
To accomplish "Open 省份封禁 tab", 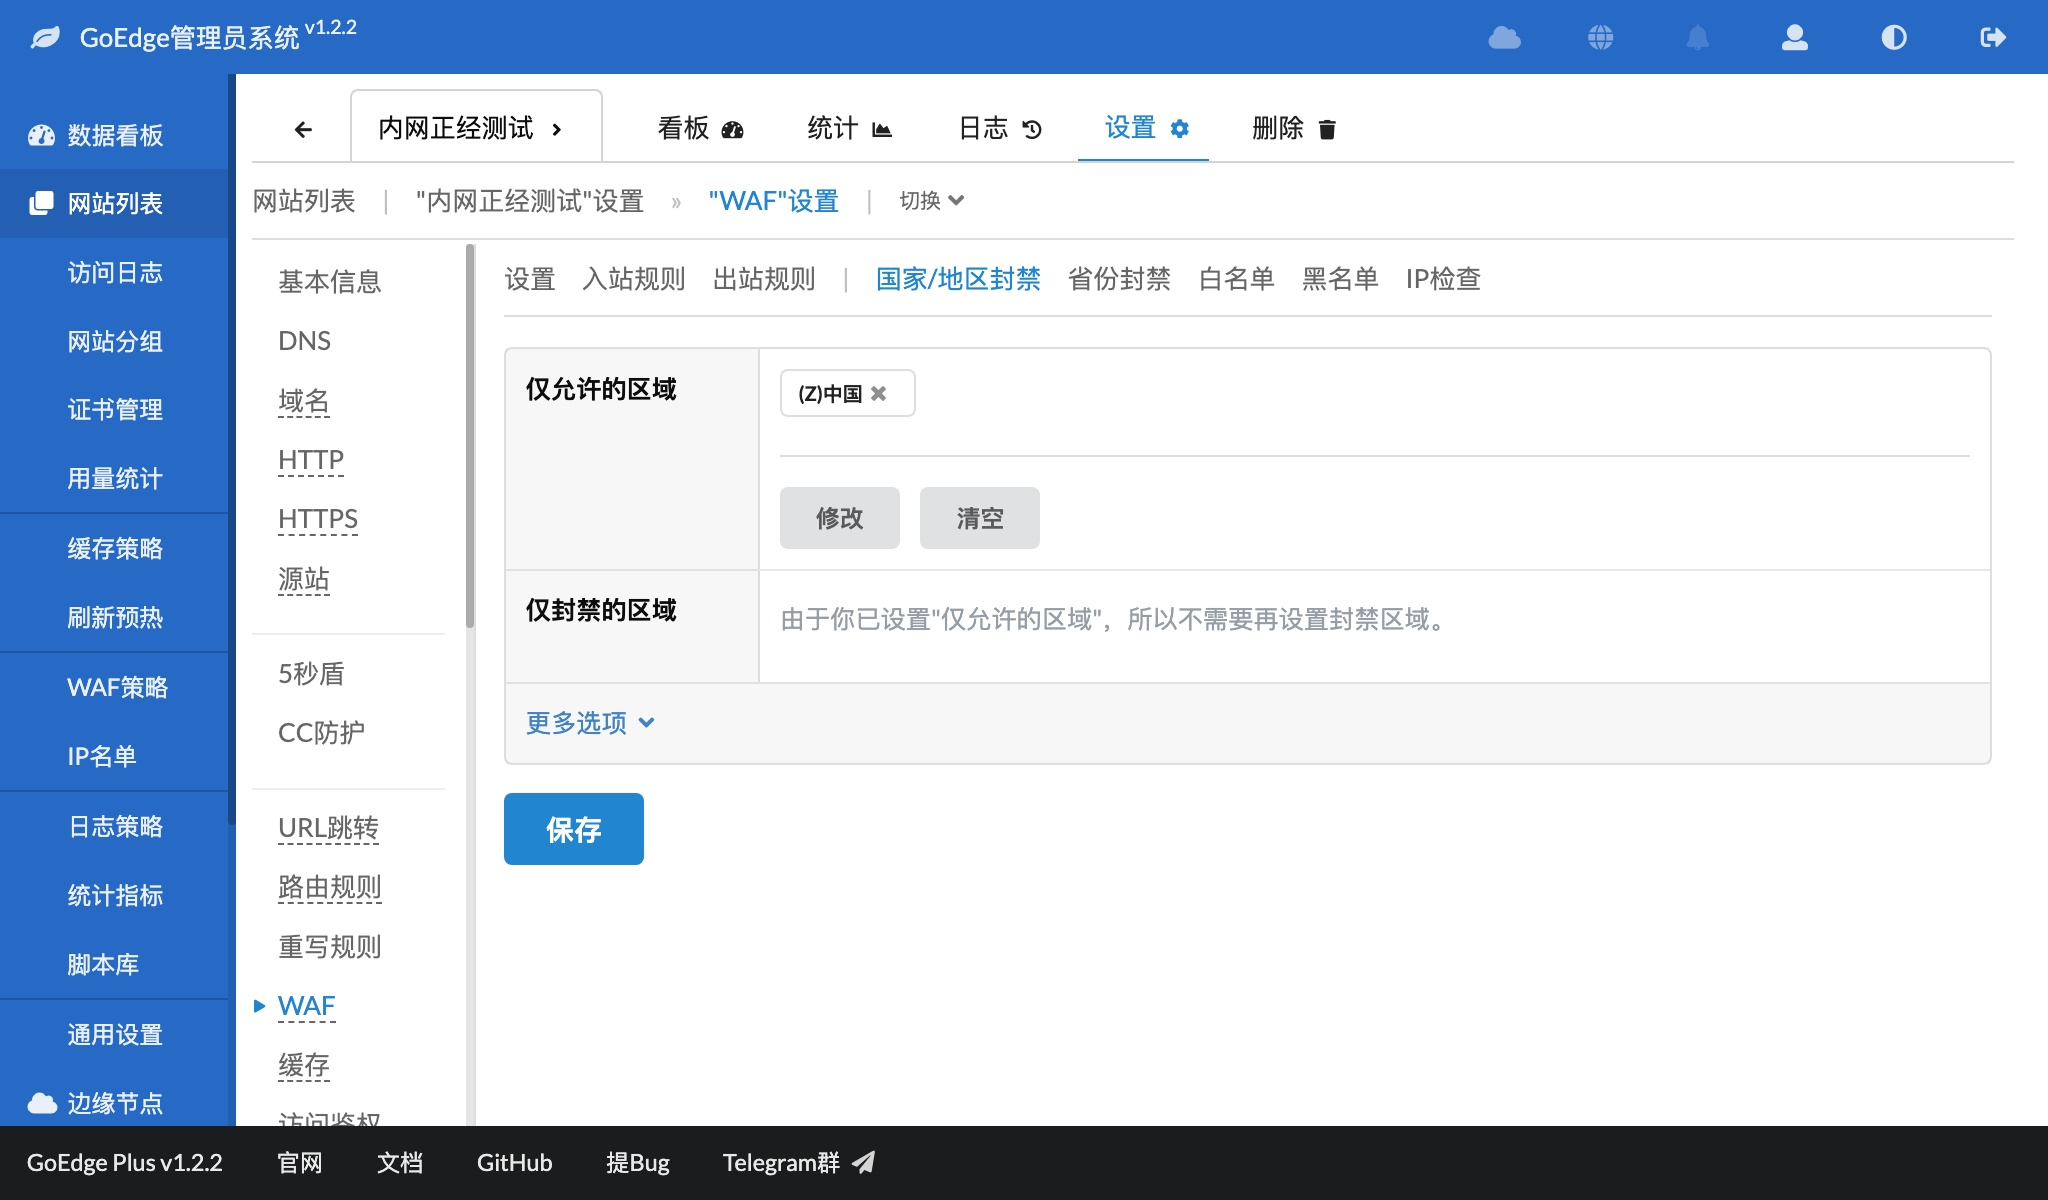I will point(1119,279).
